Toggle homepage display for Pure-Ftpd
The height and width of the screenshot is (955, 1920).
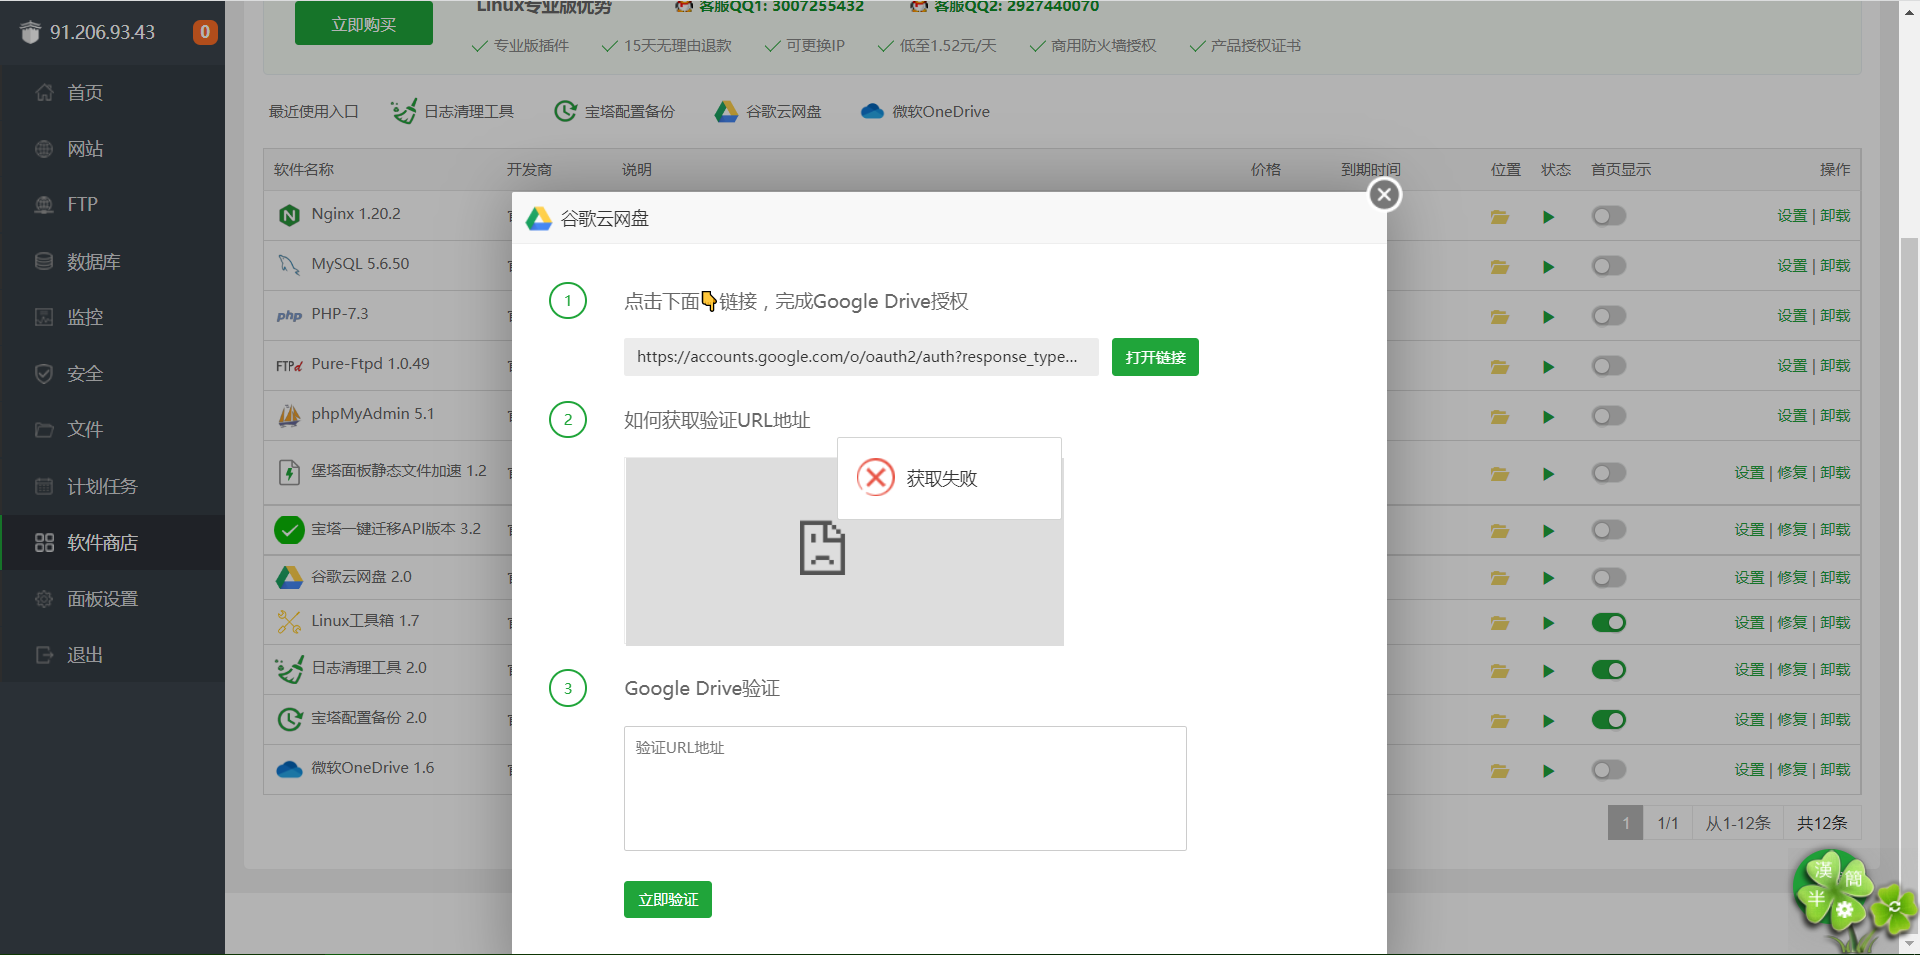coord(1609,366)
